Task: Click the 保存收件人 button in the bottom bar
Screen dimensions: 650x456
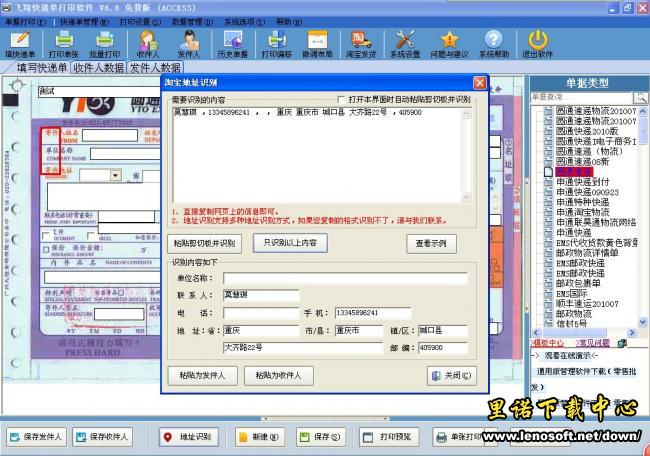Action: [x=103, y=437]
